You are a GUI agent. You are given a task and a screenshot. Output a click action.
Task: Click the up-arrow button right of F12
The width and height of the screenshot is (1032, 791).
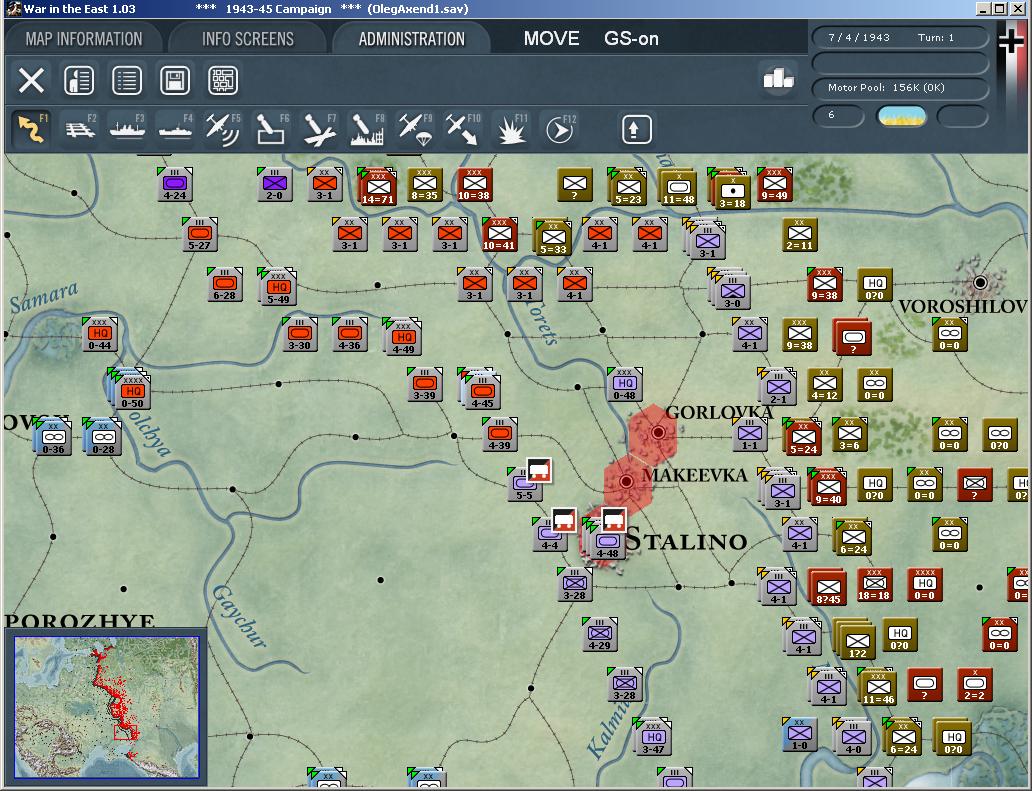click(x=636, y=129)
